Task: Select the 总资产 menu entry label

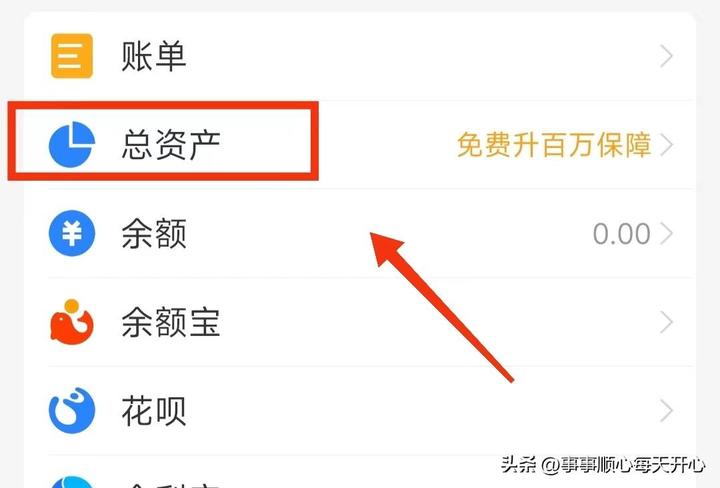Action: [171, 145]
